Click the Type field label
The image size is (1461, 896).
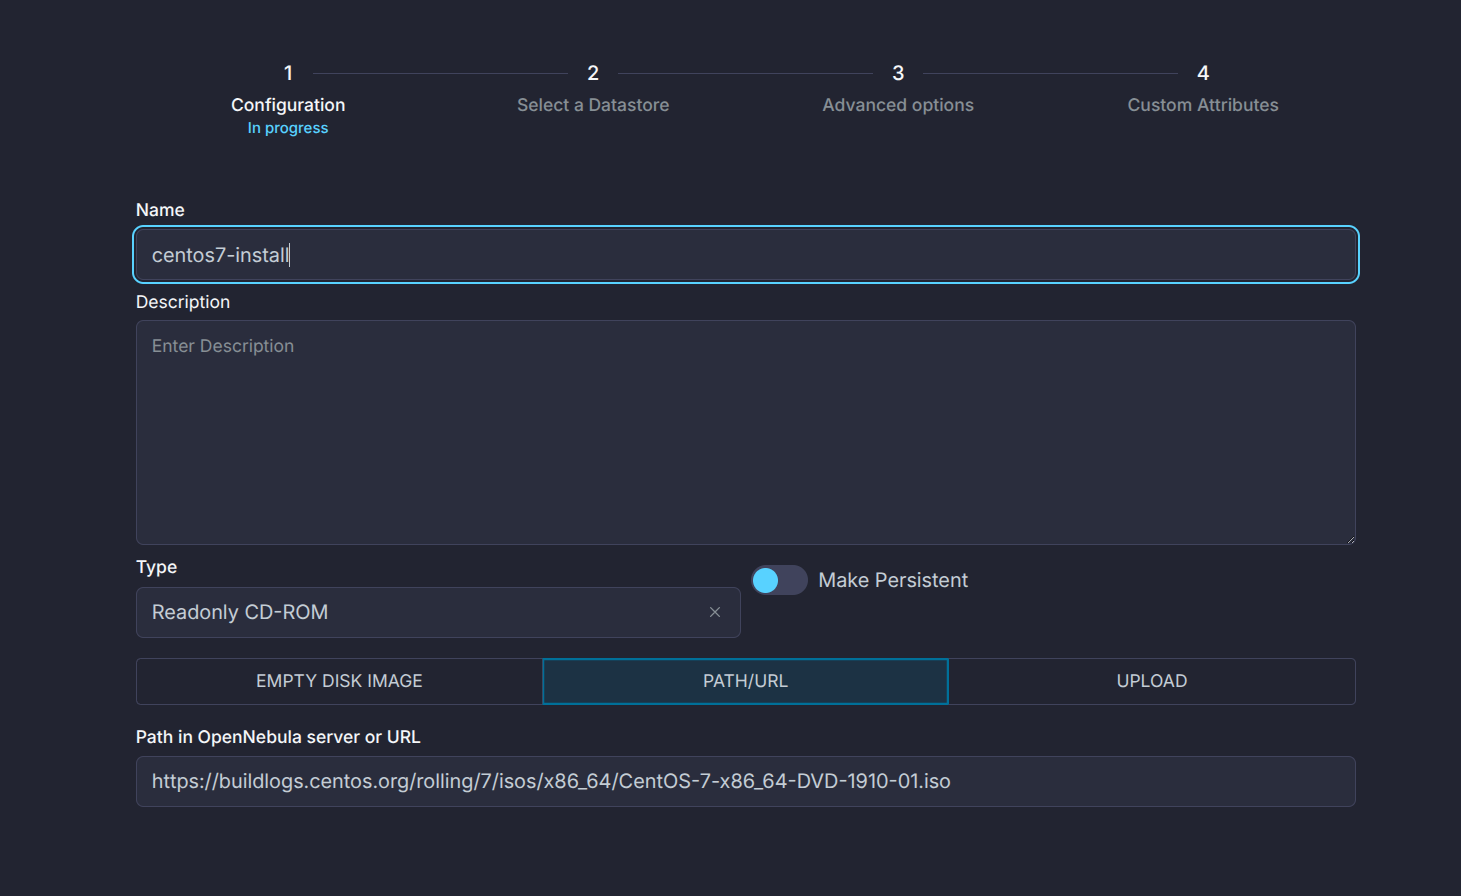[156, 567]
